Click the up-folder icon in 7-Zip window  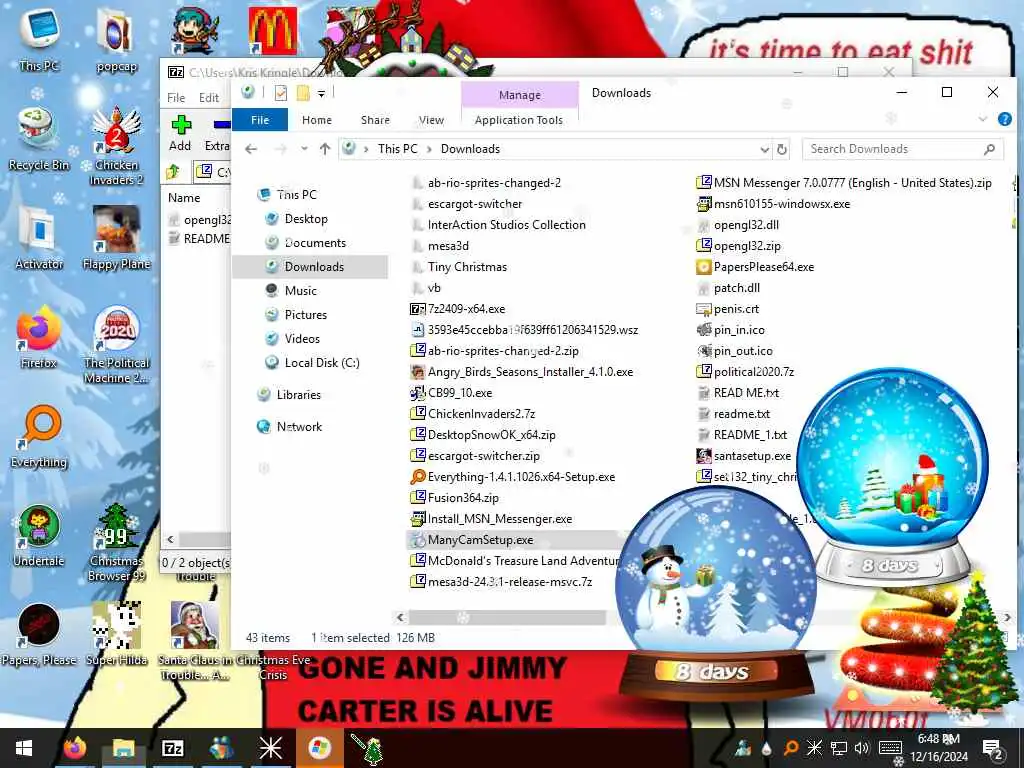(x=173, y=172)
